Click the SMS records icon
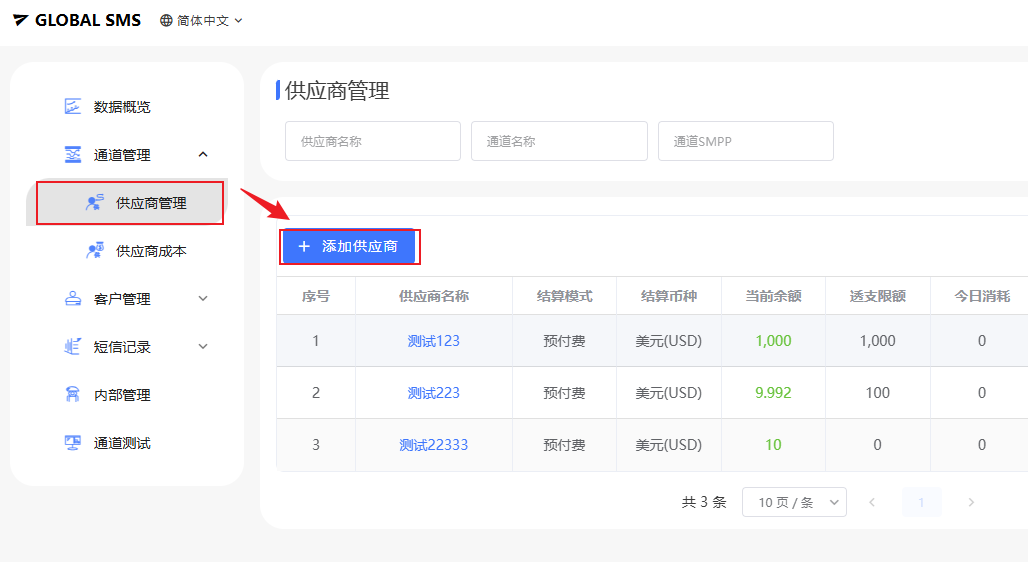Viewport: 1028px width, 562px height. [73, 347]
